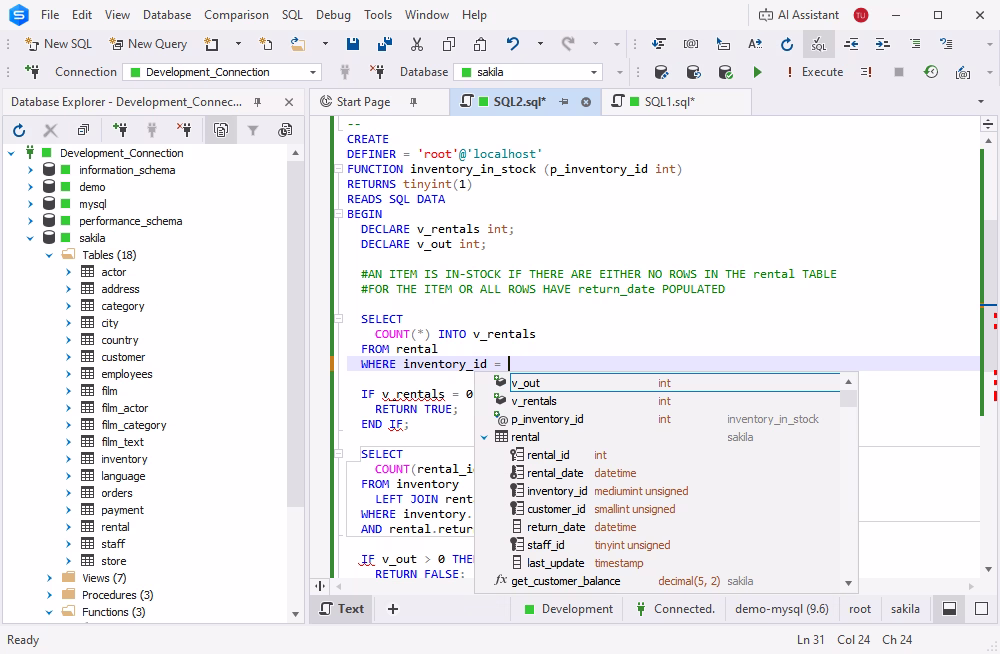The width and height of the screenshot is (1000, 654).
Task: Click the database check (validate) icon
Action: (725, 72)
